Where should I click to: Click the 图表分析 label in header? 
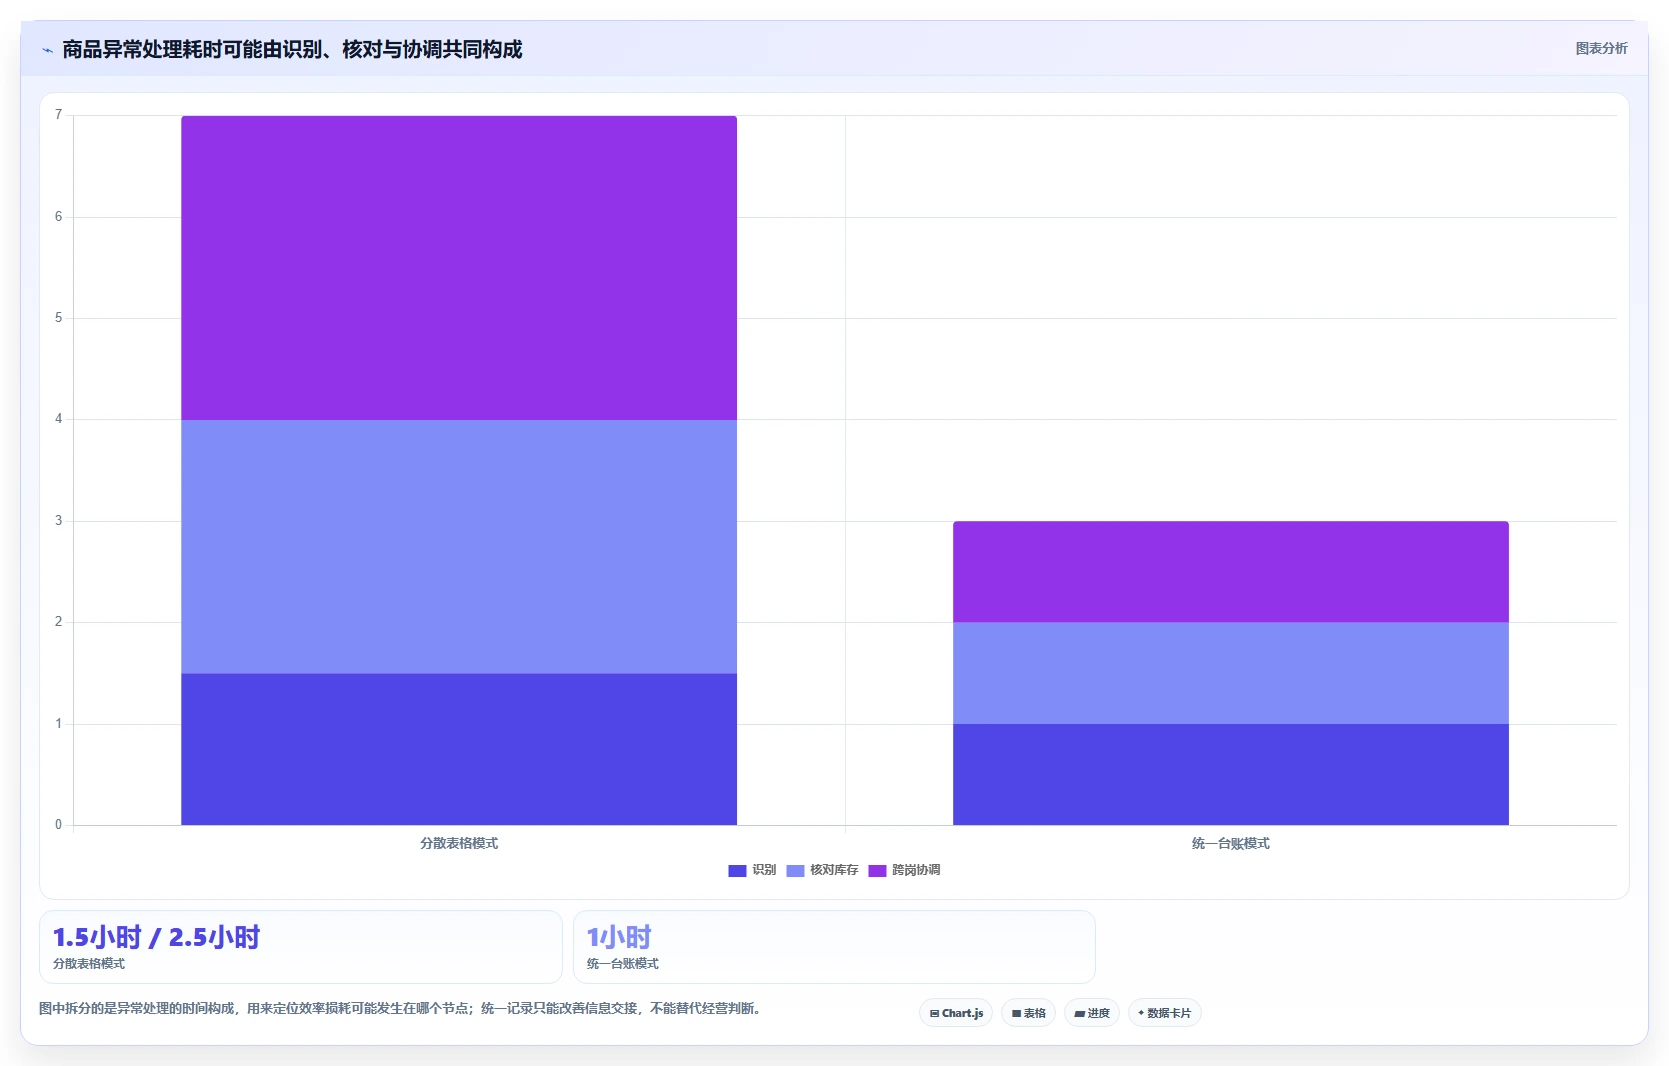tap(1601, 48)
